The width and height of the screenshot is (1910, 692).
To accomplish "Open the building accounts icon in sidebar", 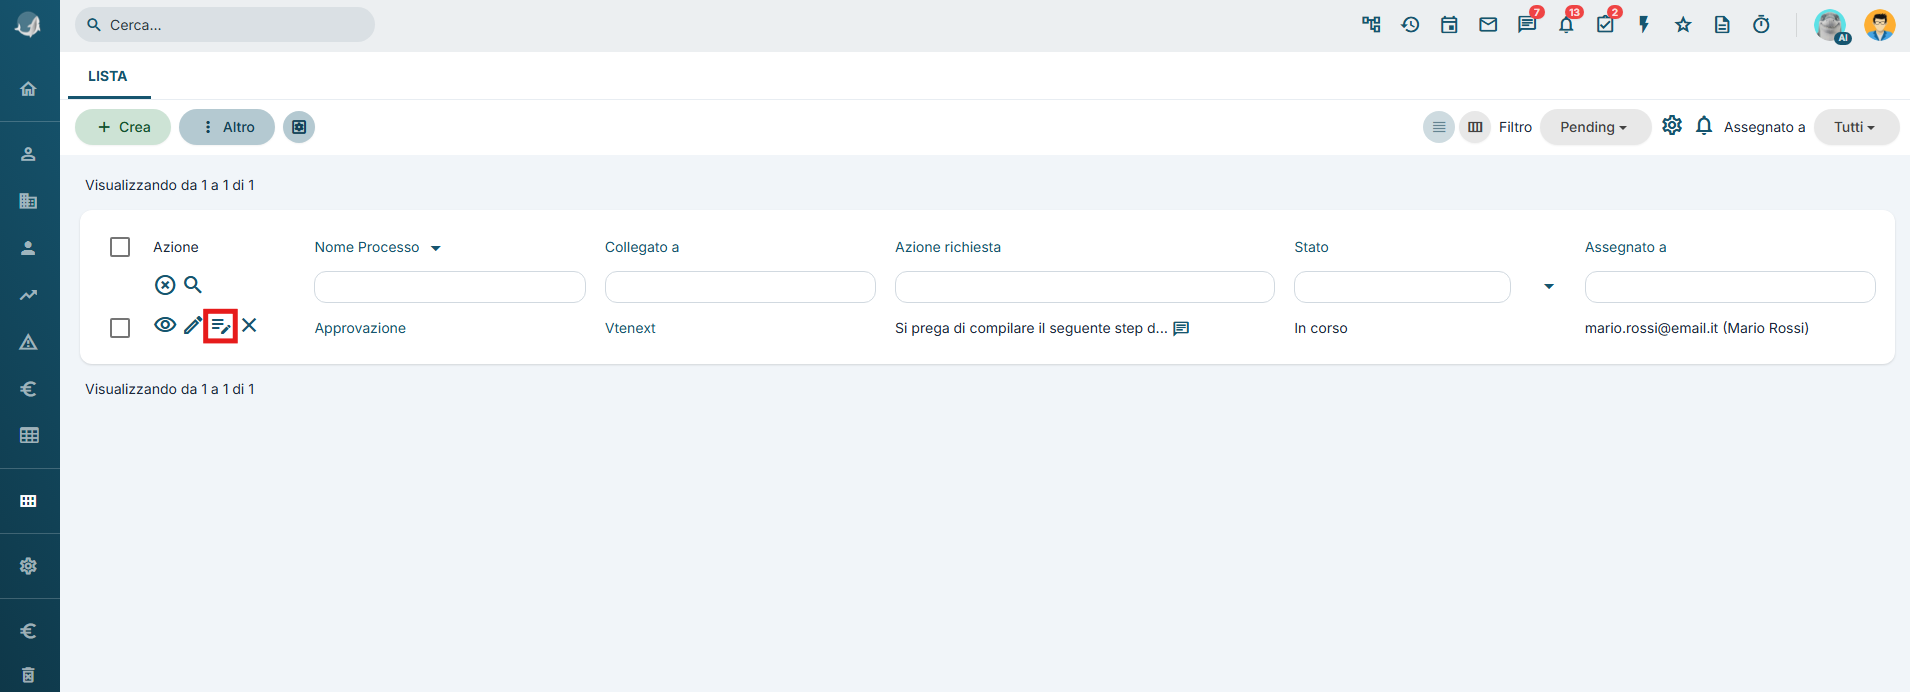I will (x=29, y=201).
